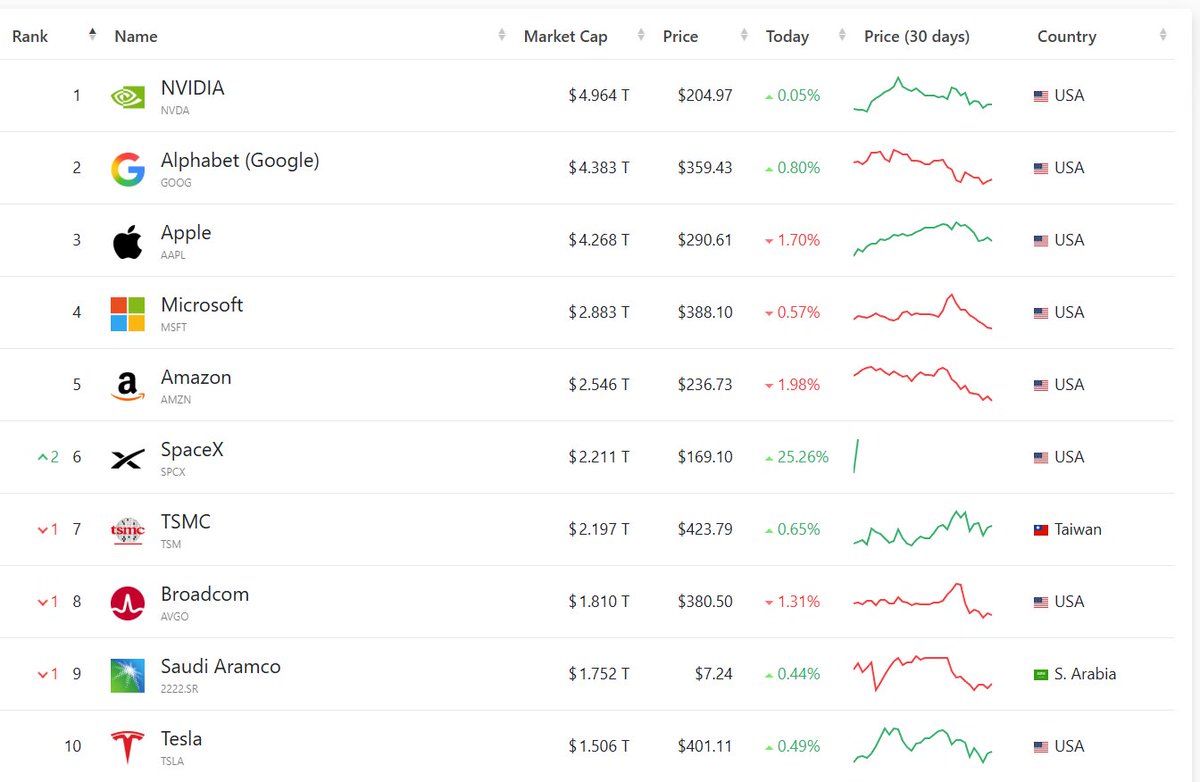Click the 25.26% daily change value
Image resolution: width=1200 pixels, height=782 pixels.
tap(803, 457)
